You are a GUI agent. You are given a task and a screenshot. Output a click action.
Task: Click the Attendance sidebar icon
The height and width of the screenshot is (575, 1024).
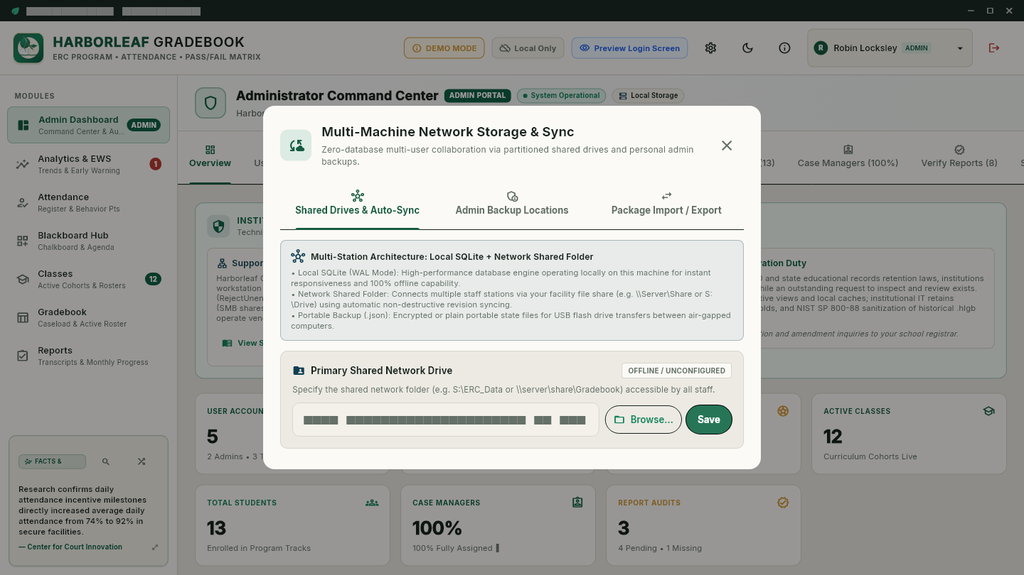click(x=23, y=203)
